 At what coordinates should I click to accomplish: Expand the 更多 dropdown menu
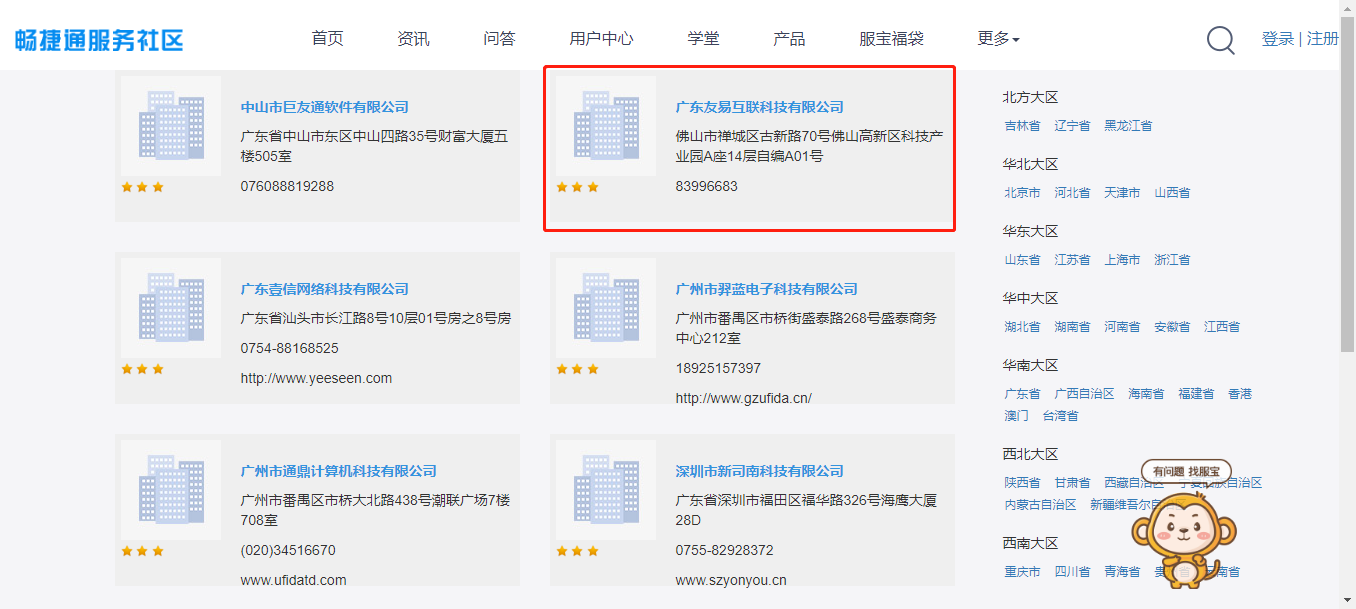[998, 39]
